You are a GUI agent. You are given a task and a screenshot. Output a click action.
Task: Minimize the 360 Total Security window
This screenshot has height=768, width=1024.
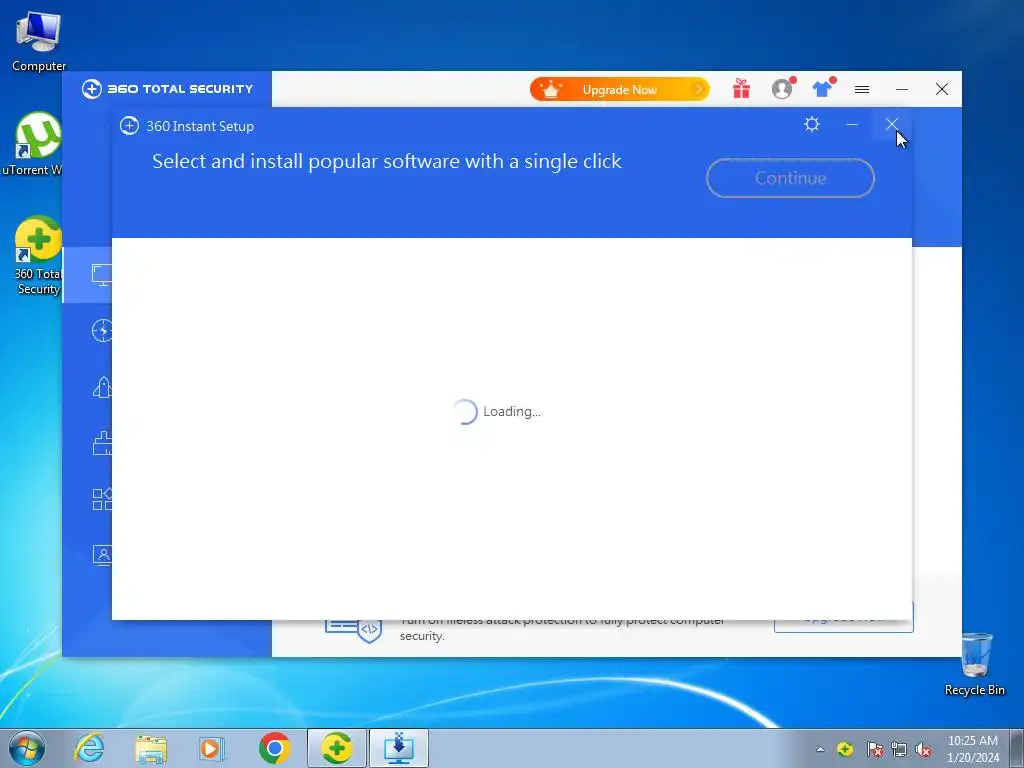coord(902,89)
